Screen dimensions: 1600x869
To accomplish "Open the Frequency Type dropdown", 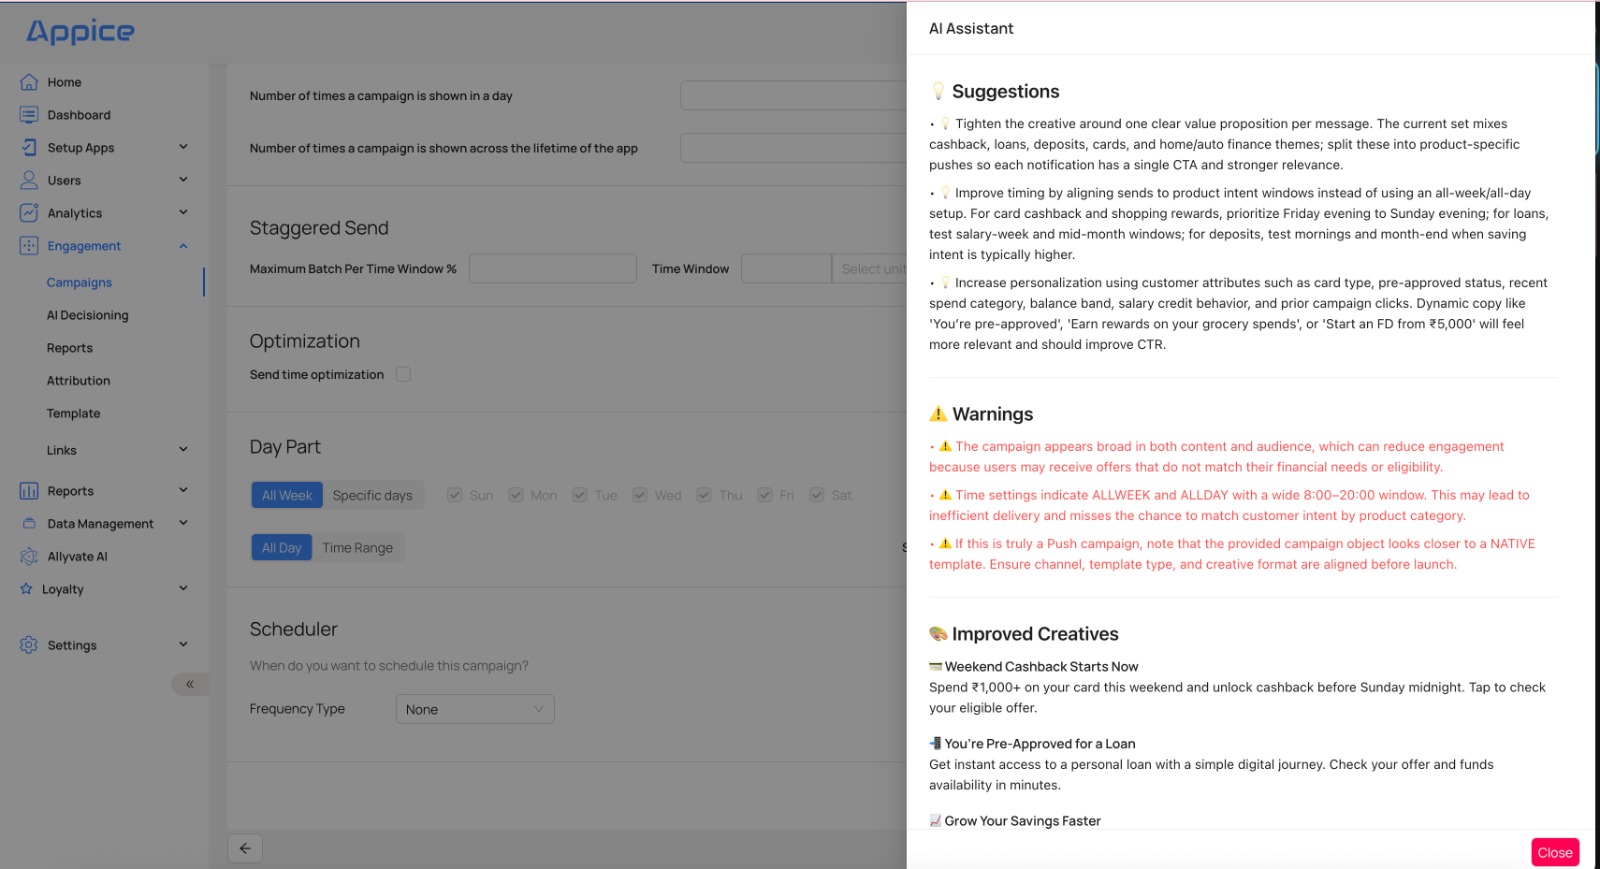I will pyautogui.click(x=475, y=709).
